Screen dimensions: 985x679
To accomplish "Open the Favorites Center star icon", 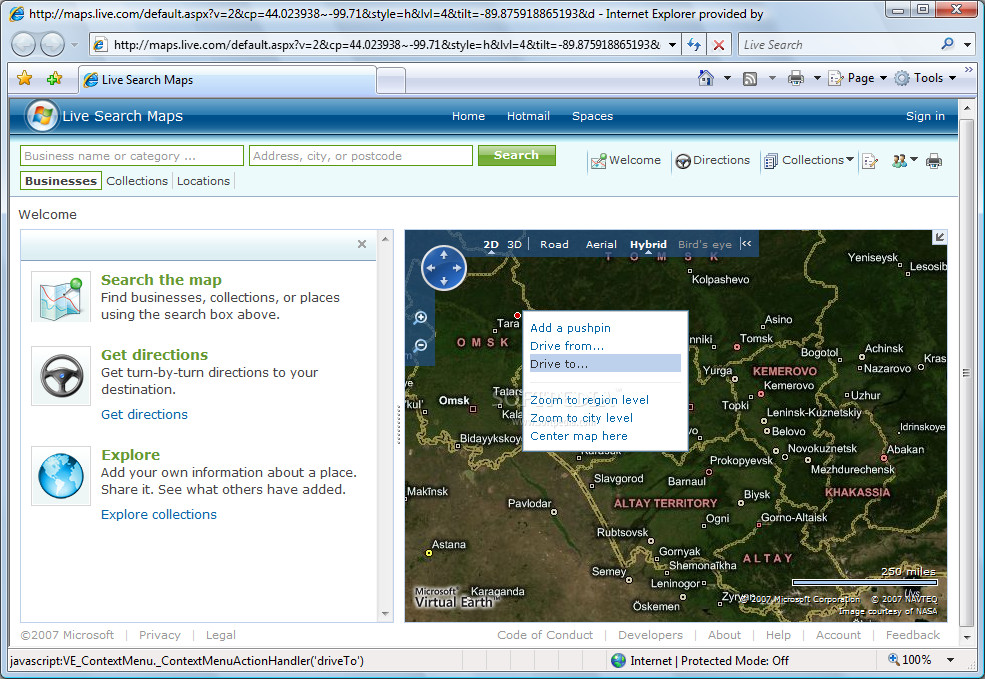I will pos(24,78).
